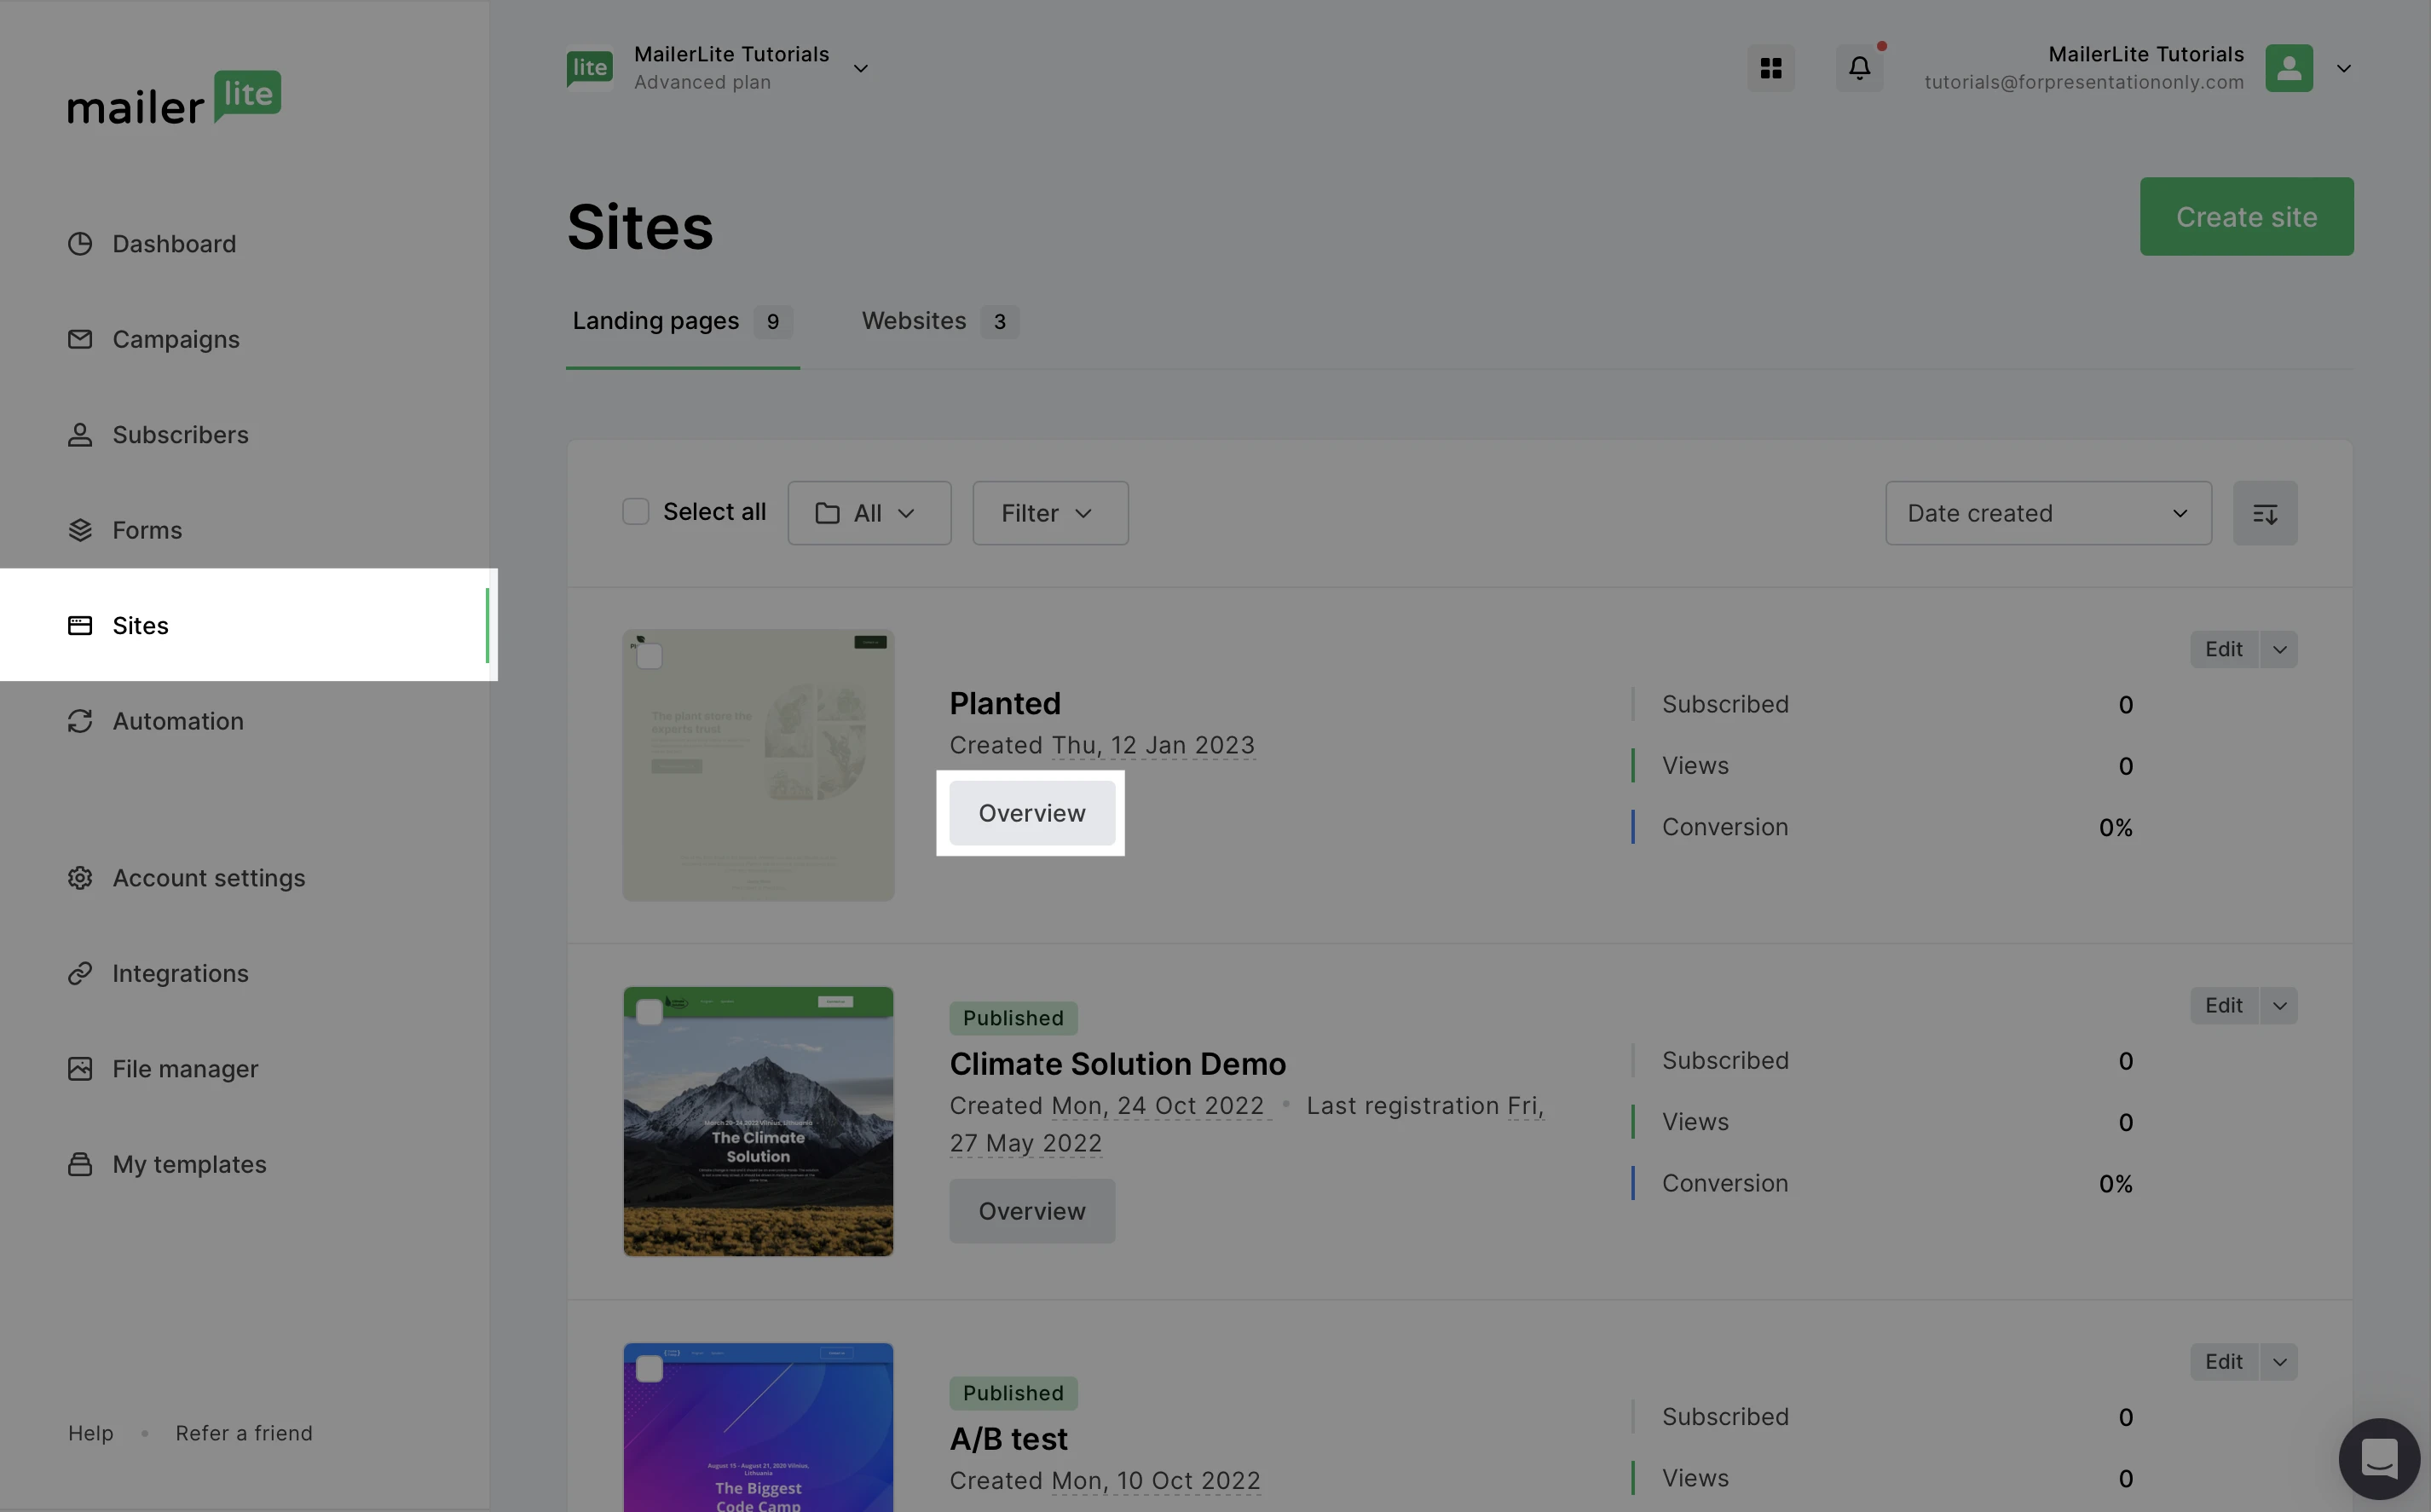Image resolution: width=2431 pixels, height=1512 pixels.
Task: Click the Create site button
Action: tap(2245, 217)
